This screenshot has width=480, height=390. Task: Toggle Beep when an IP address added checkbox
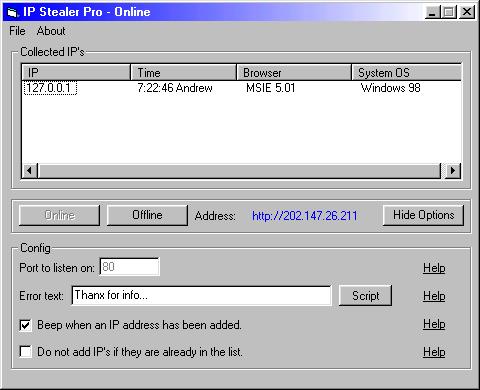click(26, 325)
